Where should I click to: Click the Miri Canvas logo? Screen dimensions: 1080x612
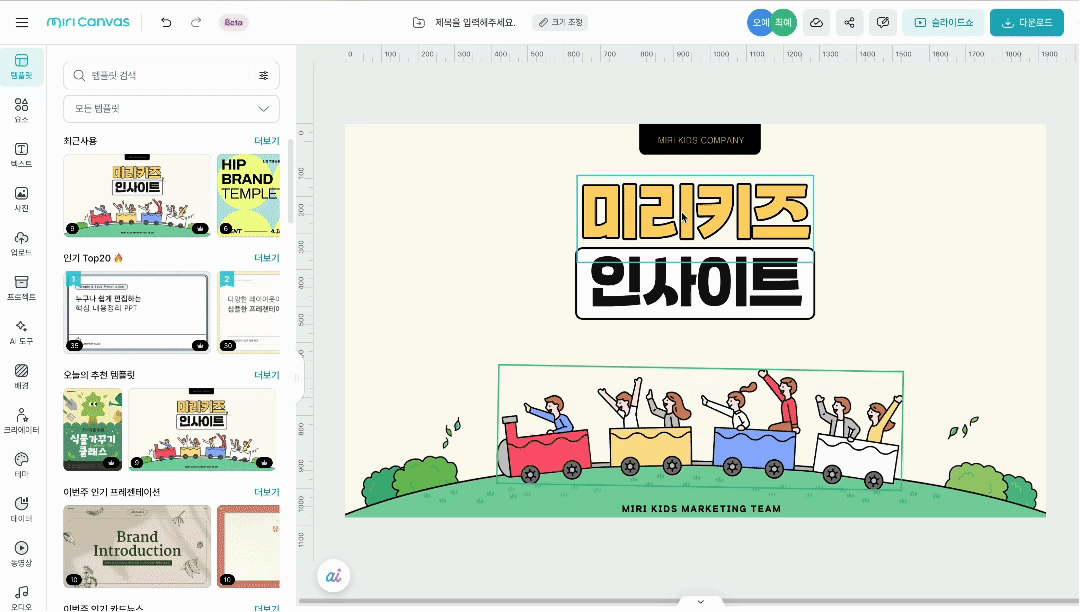[88, 22]
